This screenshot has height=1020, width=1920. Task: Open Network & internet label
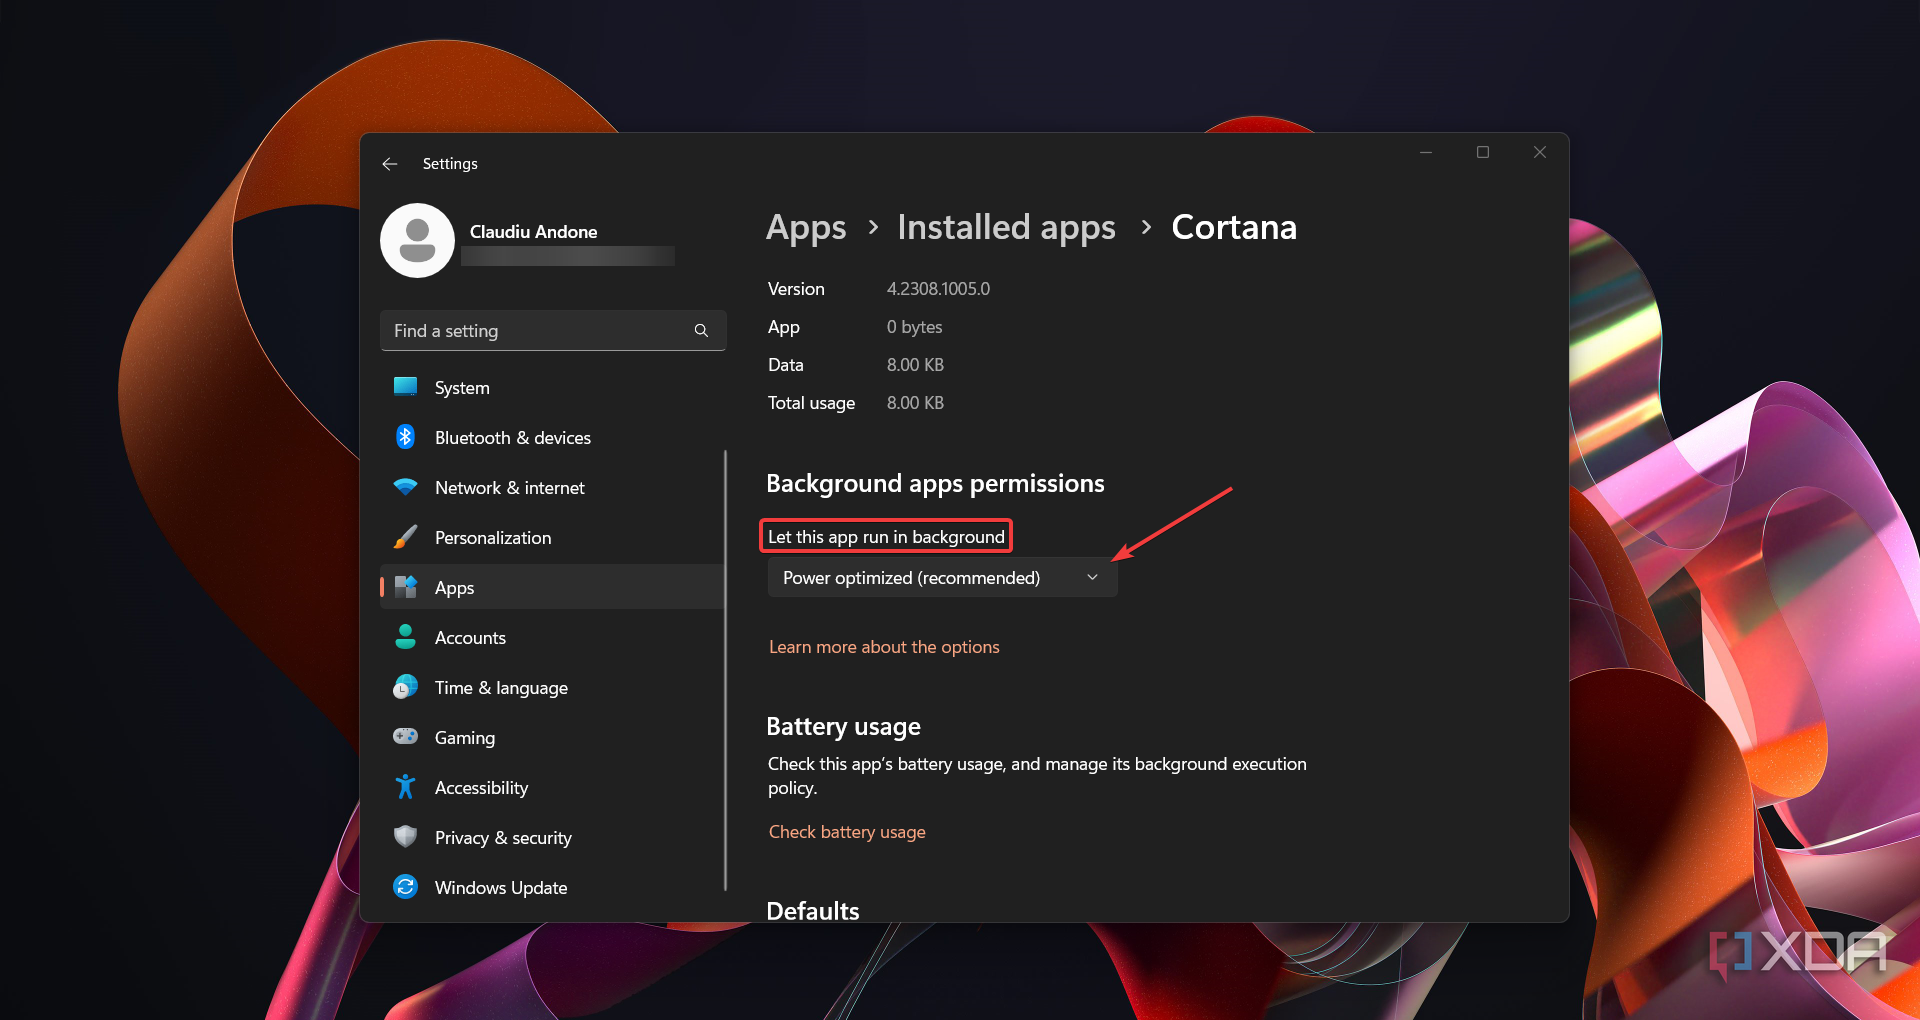pos(510,488)
